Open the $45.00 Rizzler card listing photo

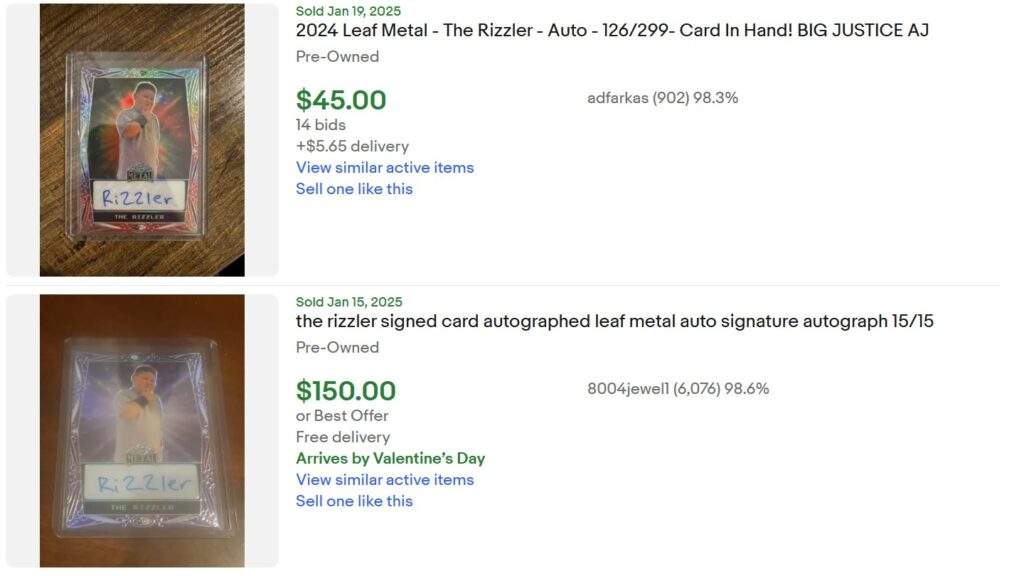(x=142, y=140)
